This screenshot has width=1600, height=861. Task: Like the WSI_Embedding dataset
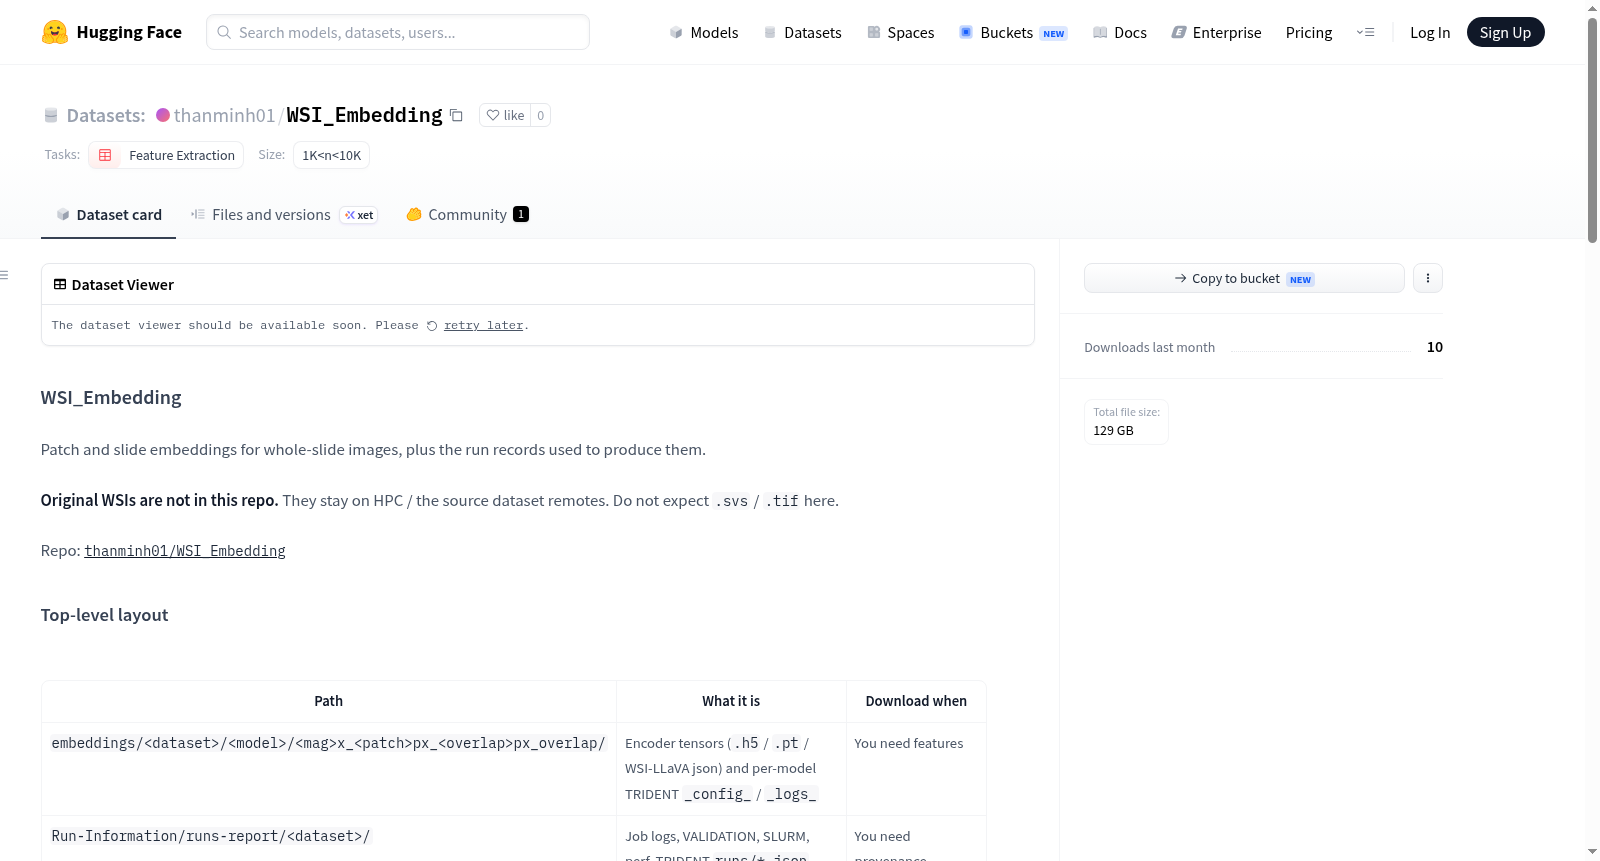[505, 115]
